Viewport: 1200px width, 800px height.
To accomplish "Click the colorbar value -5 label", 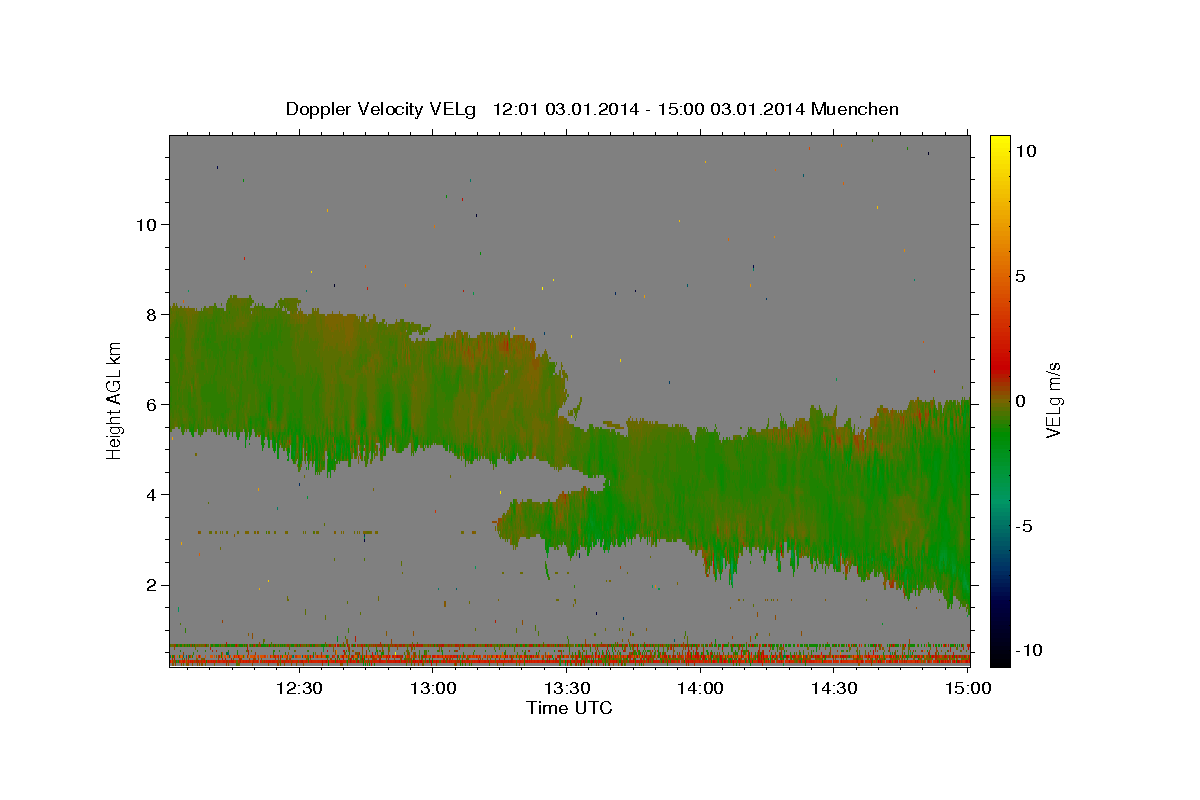I will (x=1024, y=525).
